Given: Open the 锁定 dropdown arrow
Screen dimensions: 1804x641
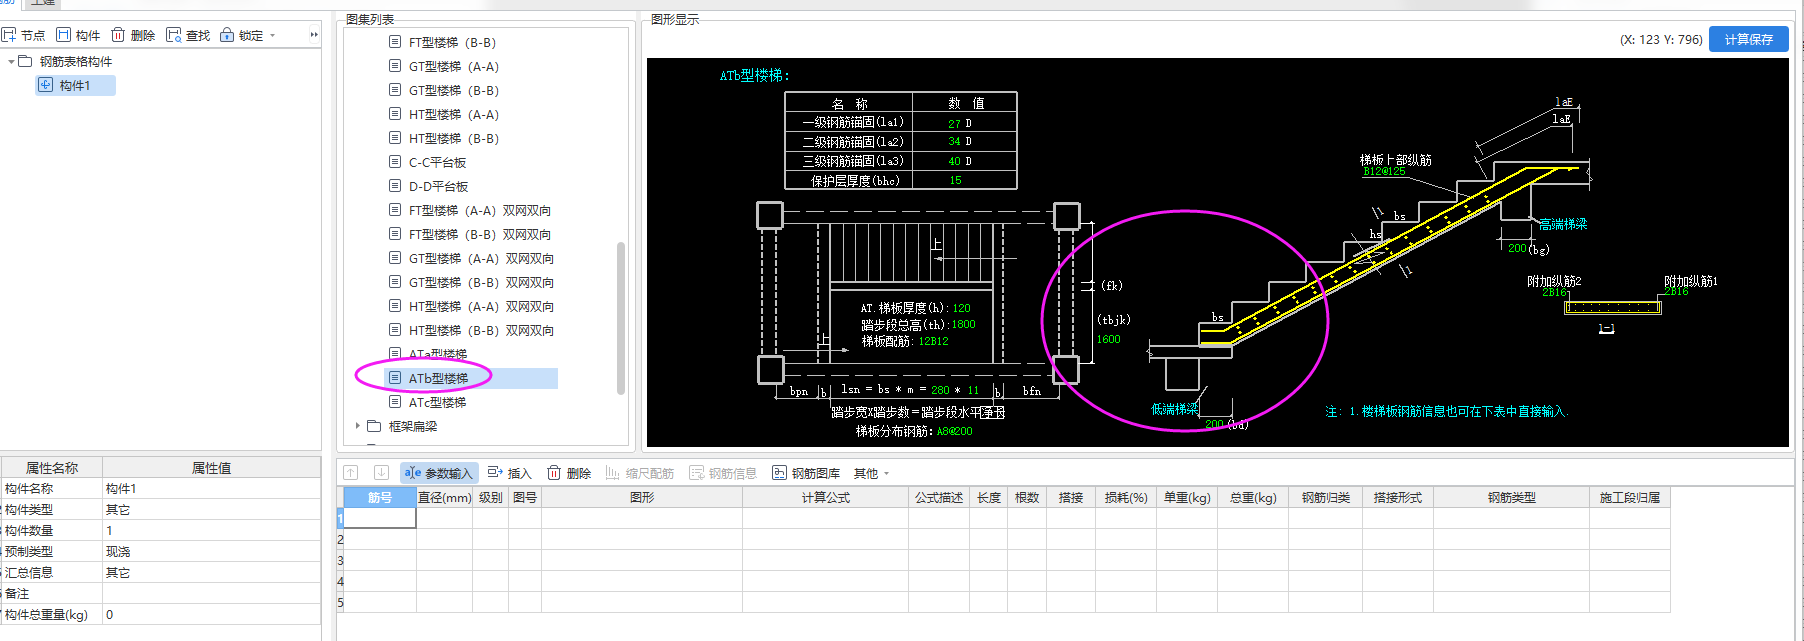Looking at the screenshot, I should (x=272, y=36).
